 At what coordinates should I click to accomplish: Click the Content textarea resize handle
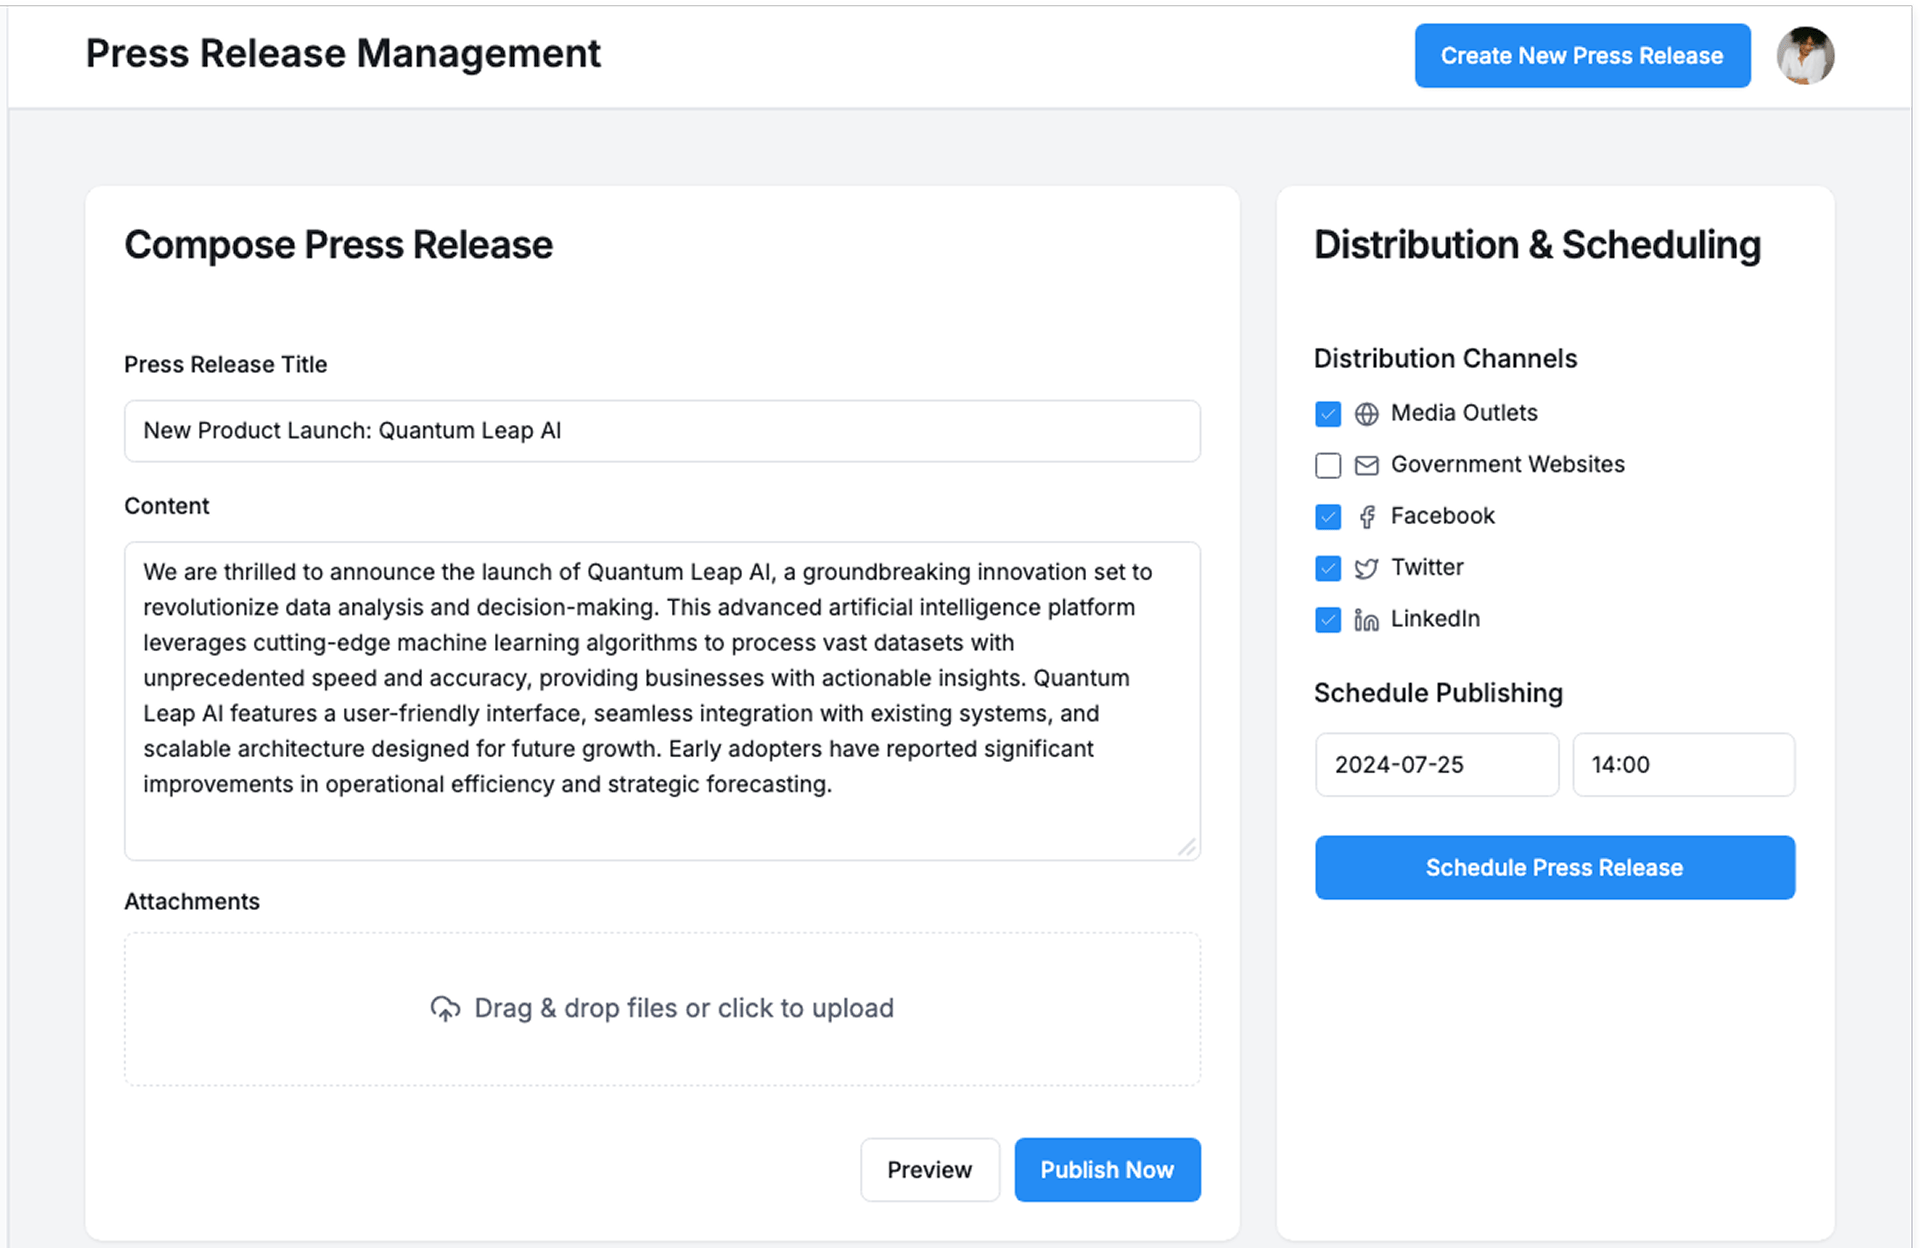point(1187,847)
